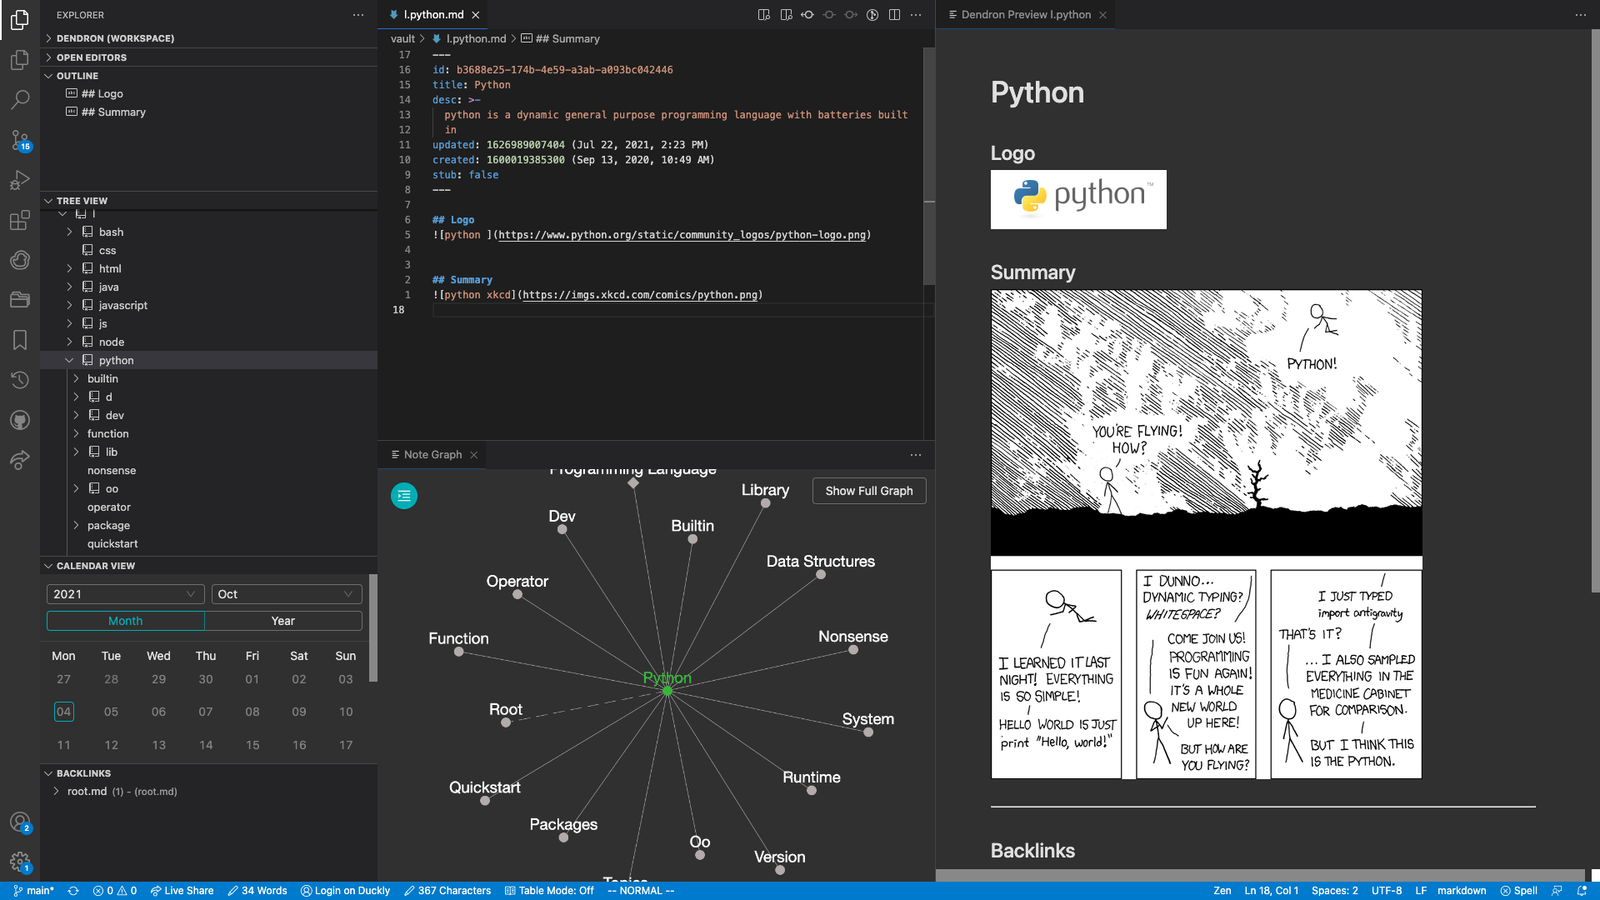Open the history clock icon view
This screenshot has width=1600, height=900.
pyautogui.click(x=19, y=380)
